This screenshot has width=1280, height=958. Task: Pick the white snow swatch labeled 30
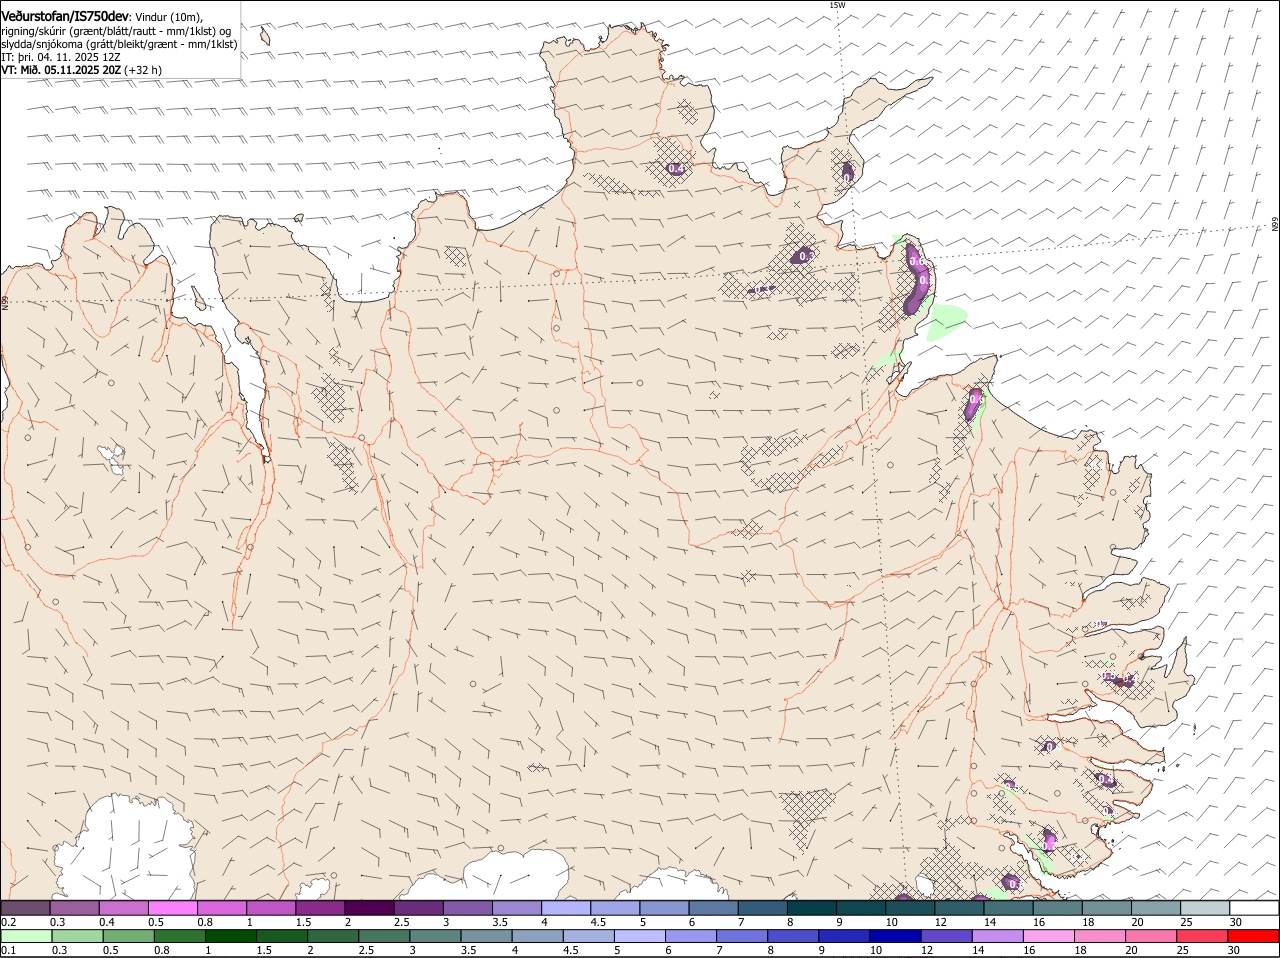1254,907
